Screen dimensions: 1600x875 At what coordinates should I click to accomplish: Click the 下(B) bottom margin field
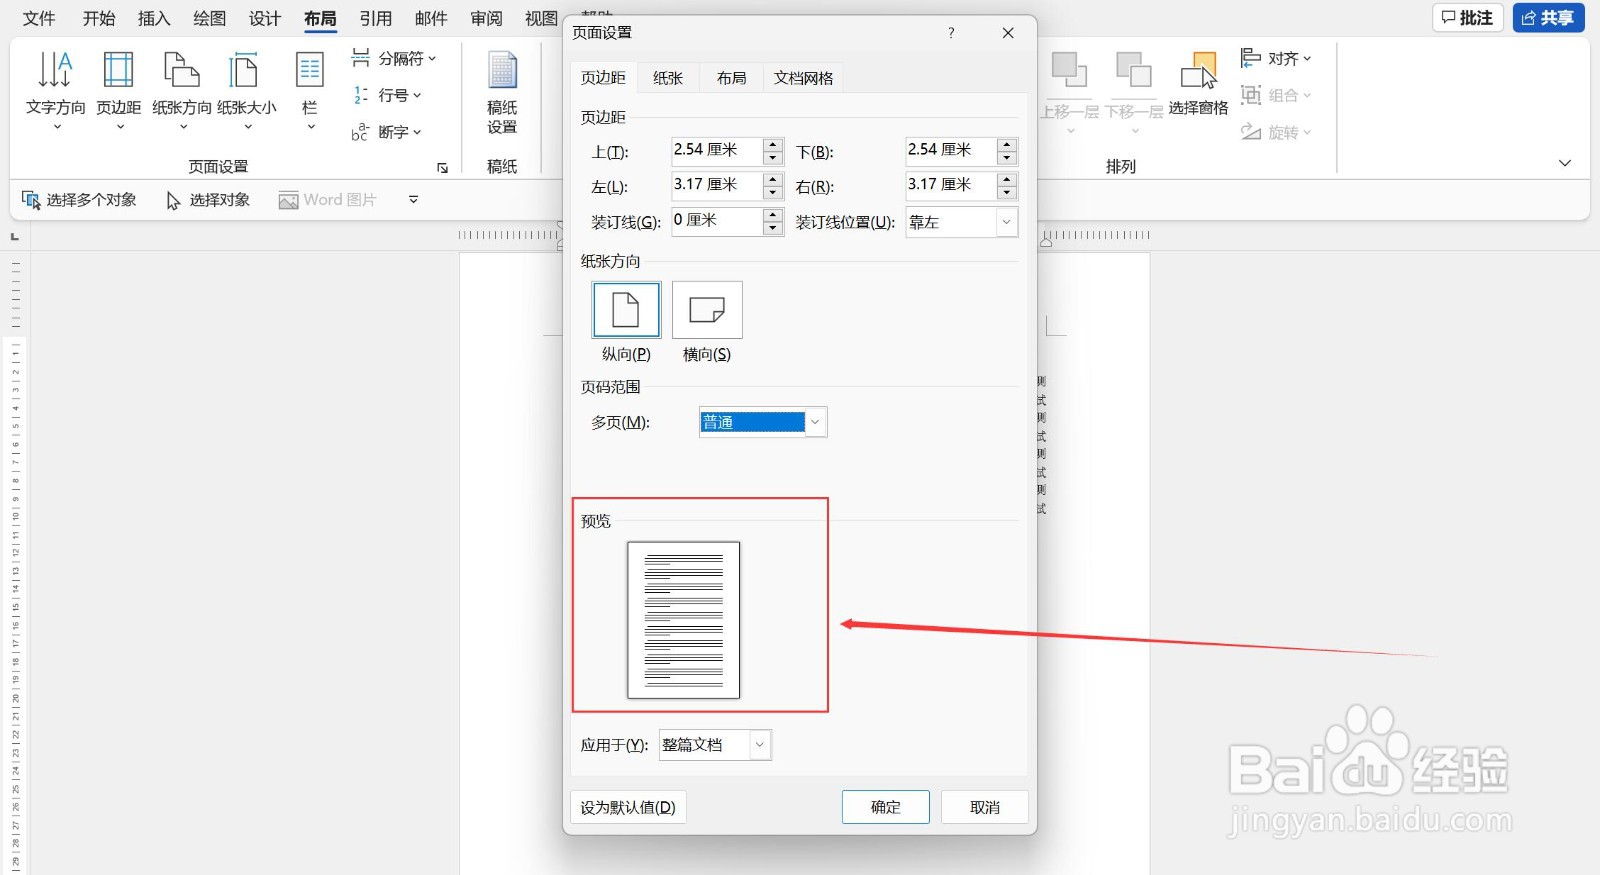pos(951,150)
